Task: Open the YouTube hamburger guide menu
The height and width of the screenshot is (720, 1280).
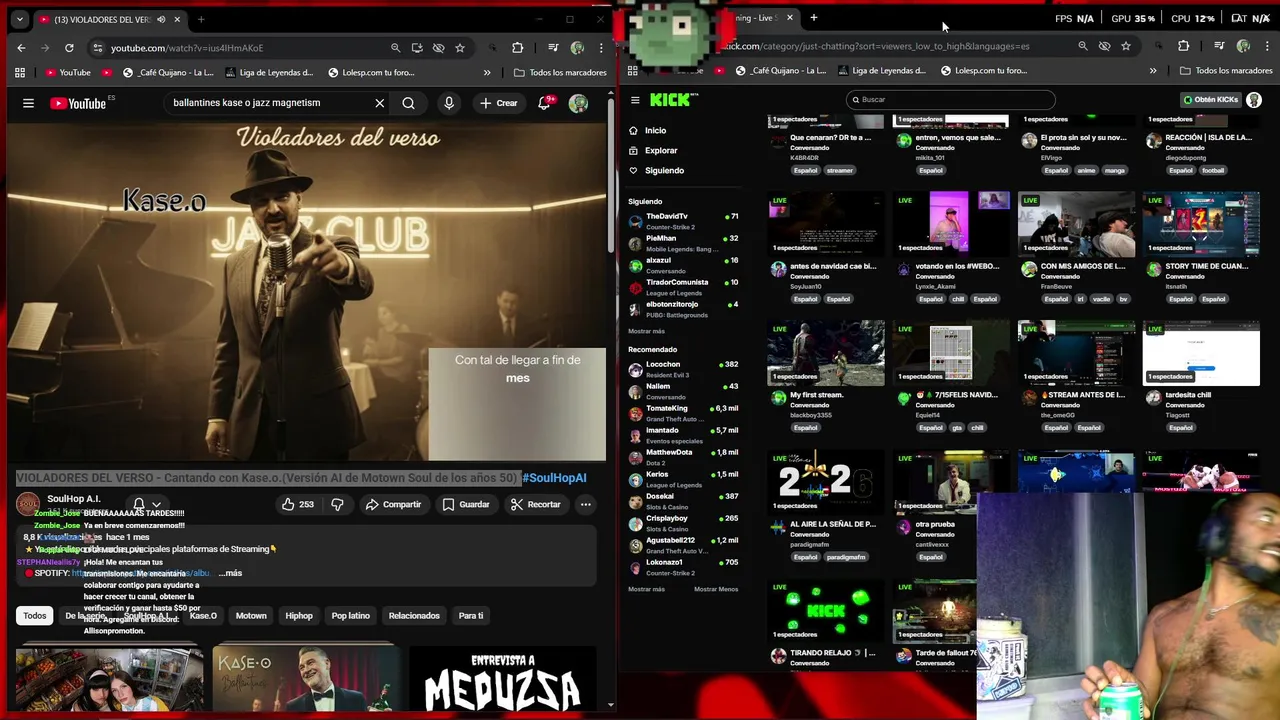Action: [28, 103]
